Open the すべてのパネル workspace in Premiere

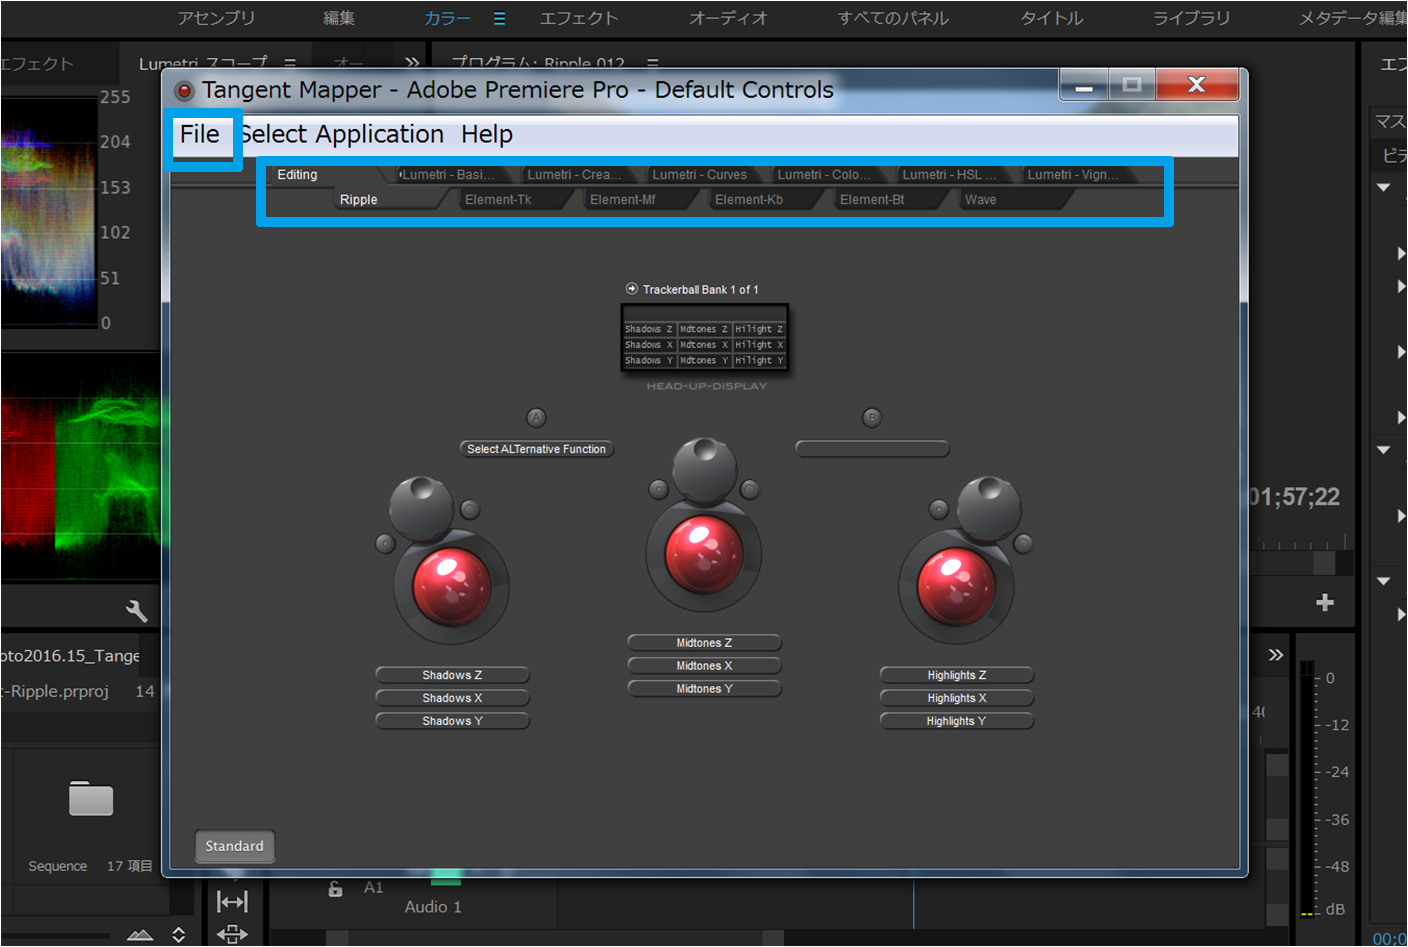click(893, 18)
